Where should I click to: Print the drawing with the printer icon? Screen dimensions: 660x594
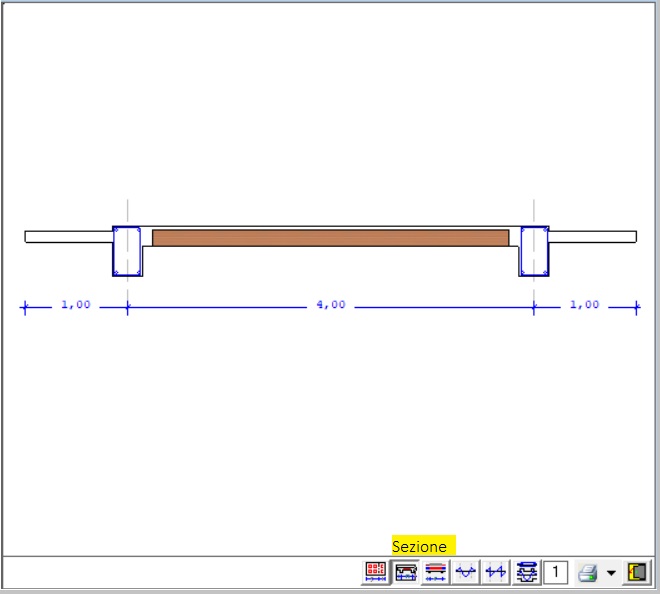[588, 573]
